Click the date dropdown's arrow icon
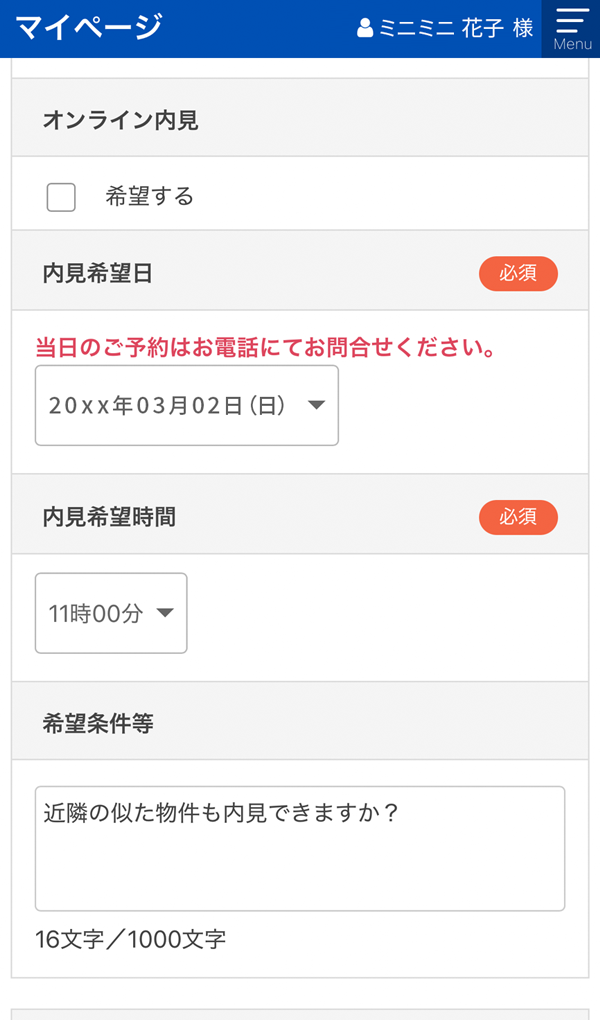The width and height of the screenshot is (600, 1020). (316, 405)
